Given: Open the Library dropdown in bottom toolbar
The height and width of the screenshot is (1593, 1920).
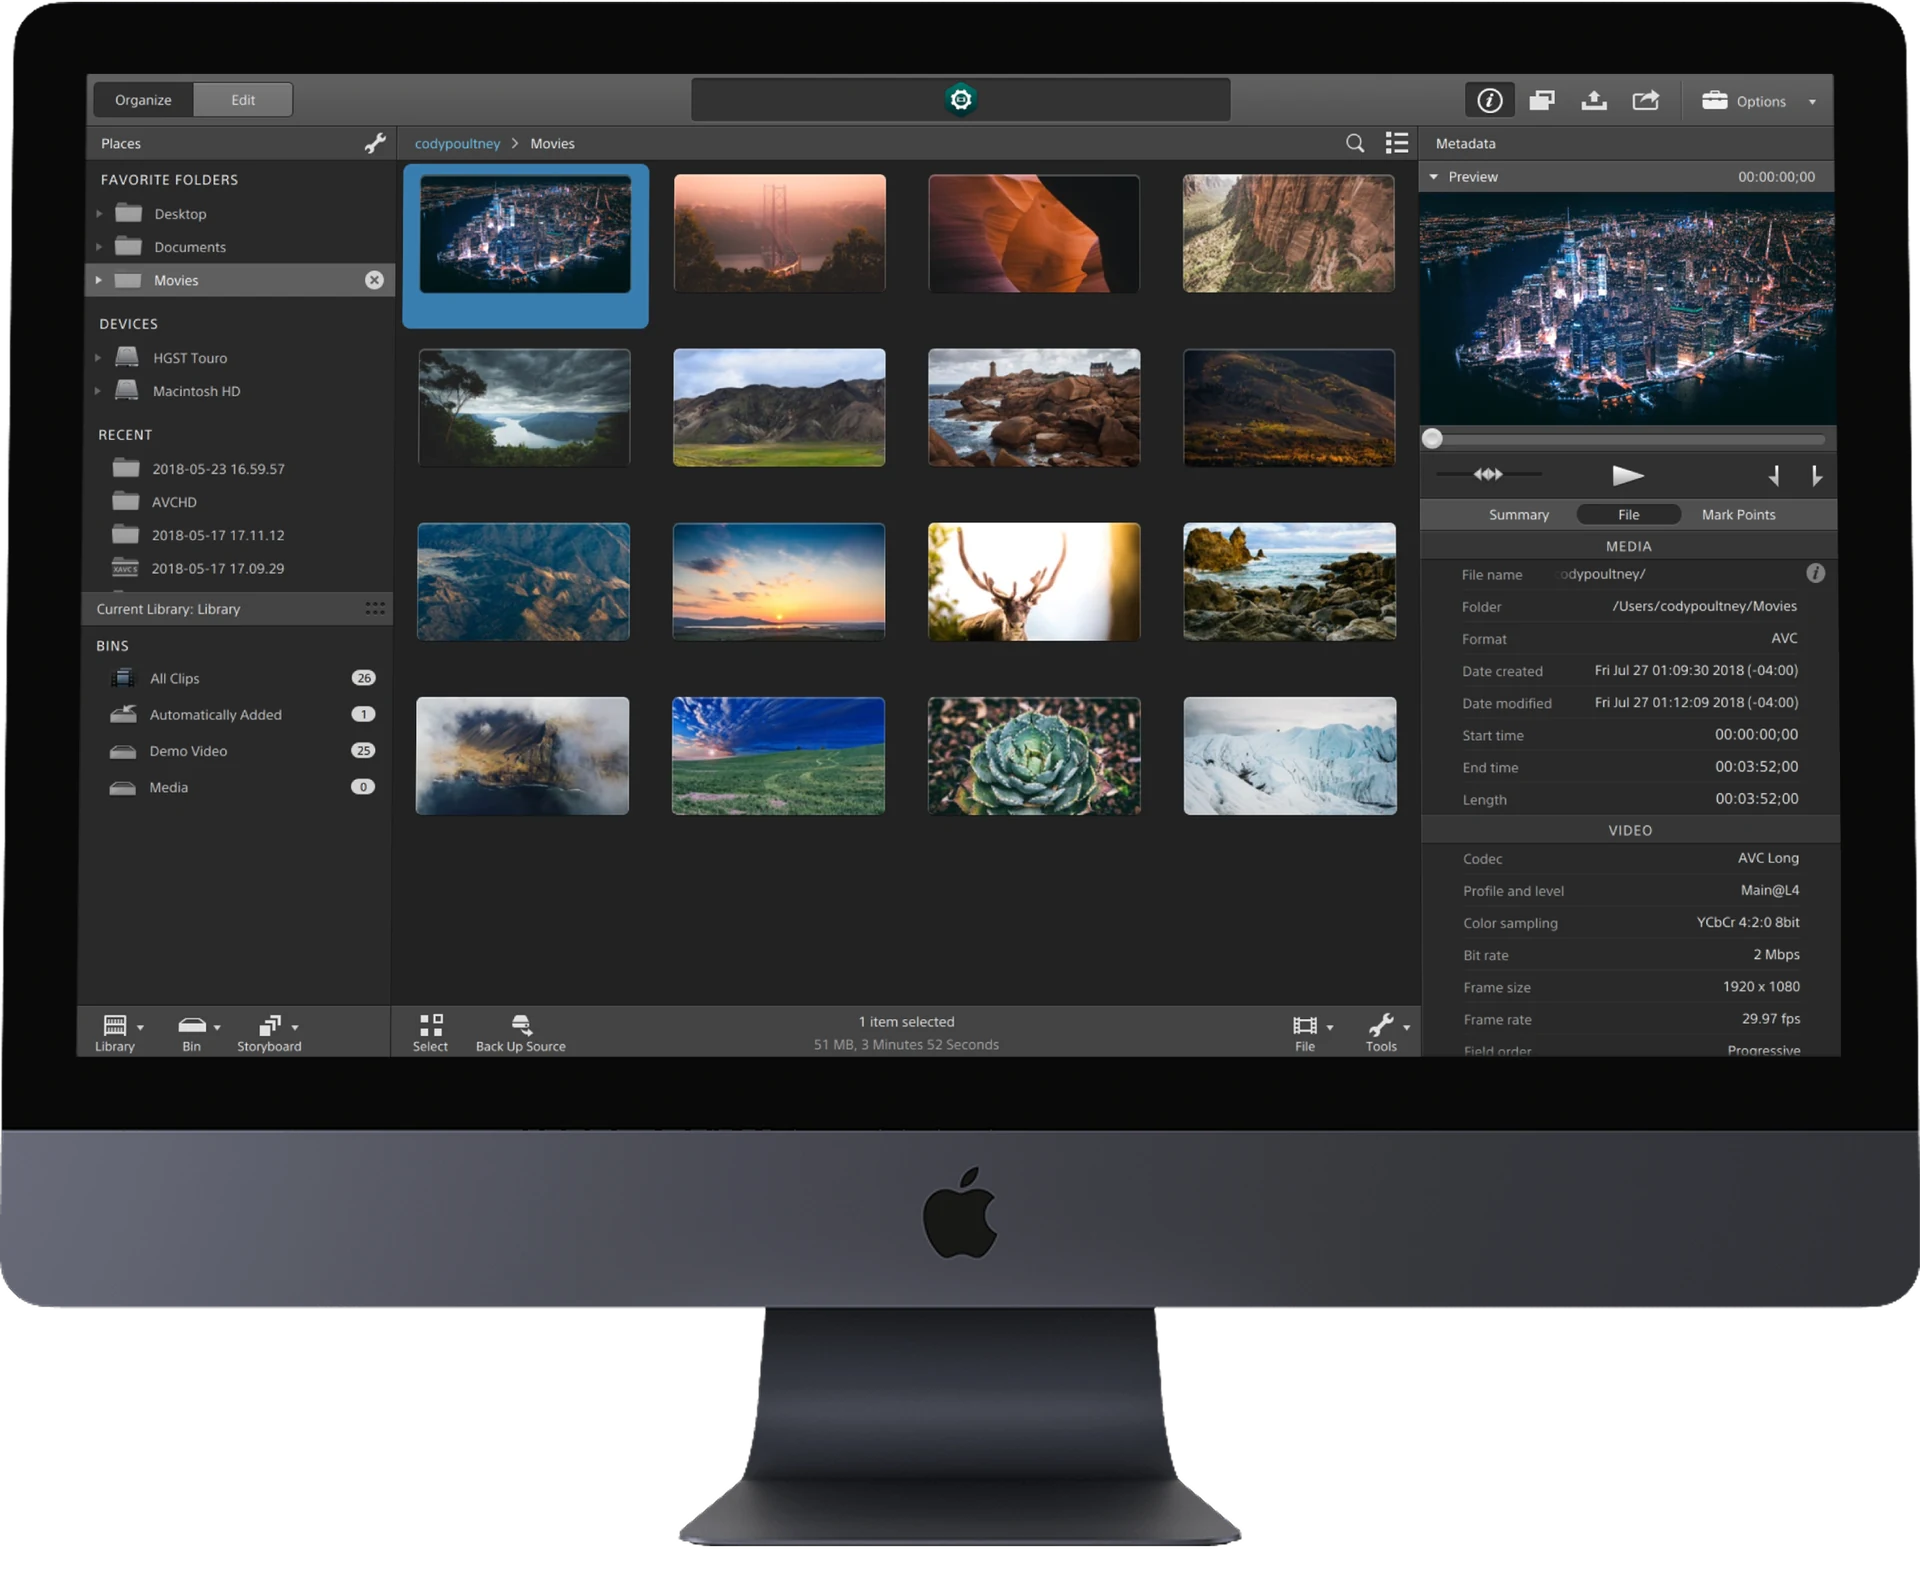Looking at the screenshot, I should 119,1032.
